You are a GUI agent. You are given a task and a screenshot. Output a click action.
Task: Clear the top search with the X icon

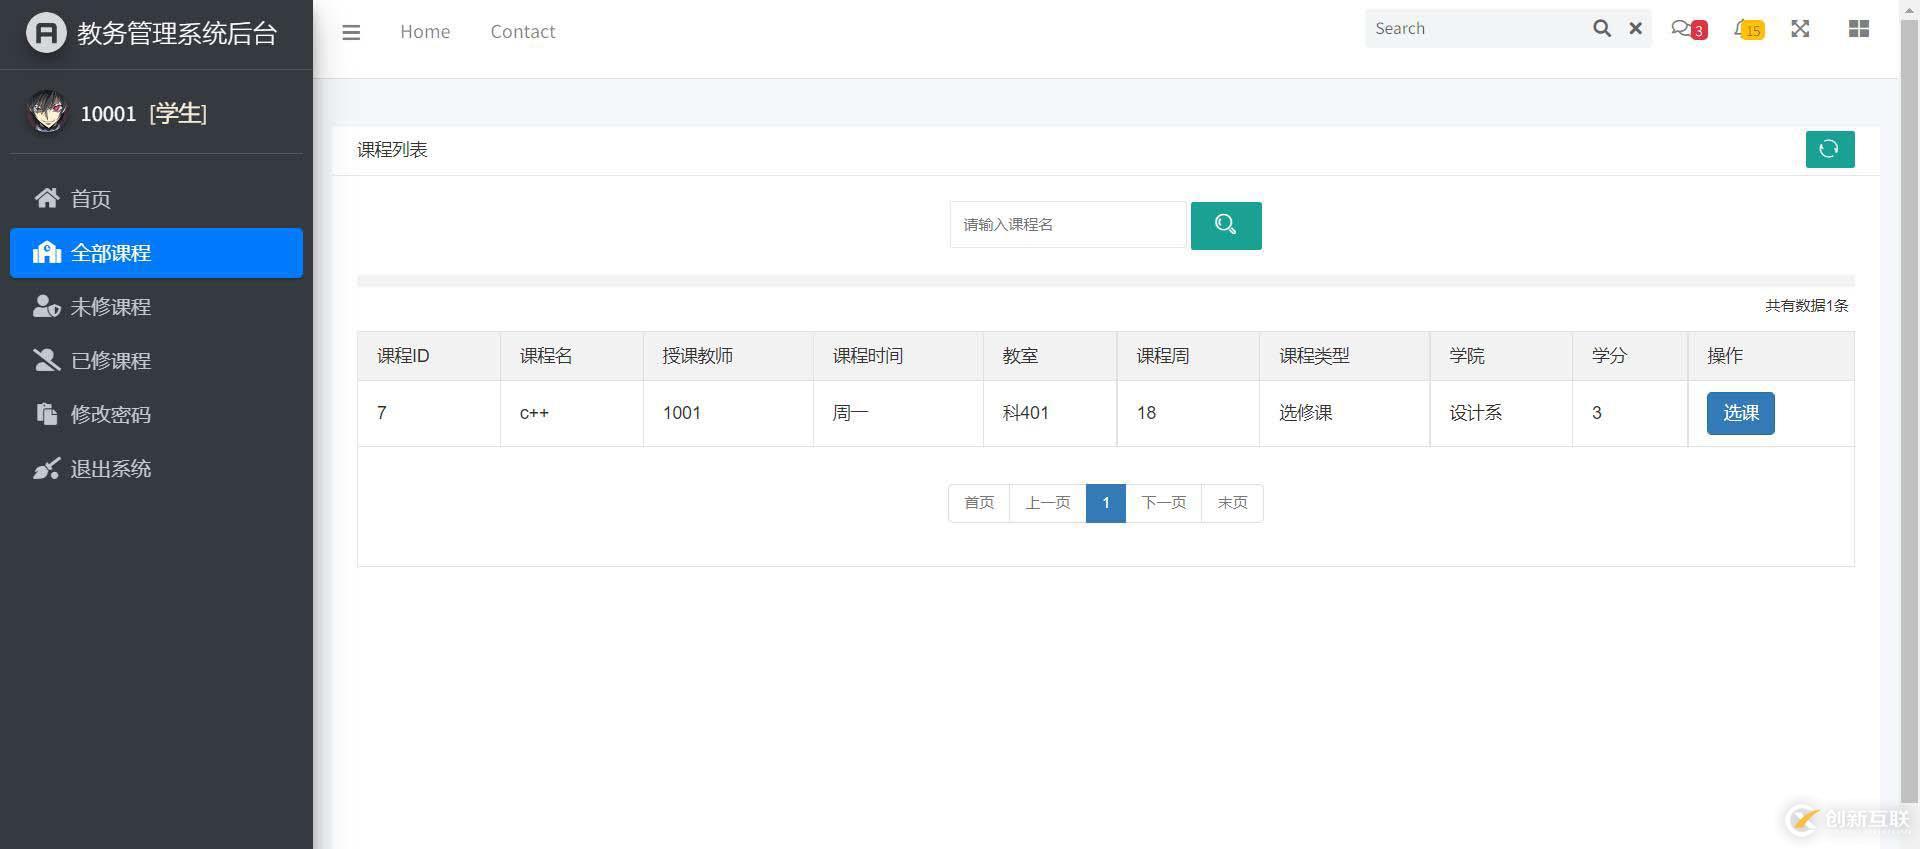1636,28
